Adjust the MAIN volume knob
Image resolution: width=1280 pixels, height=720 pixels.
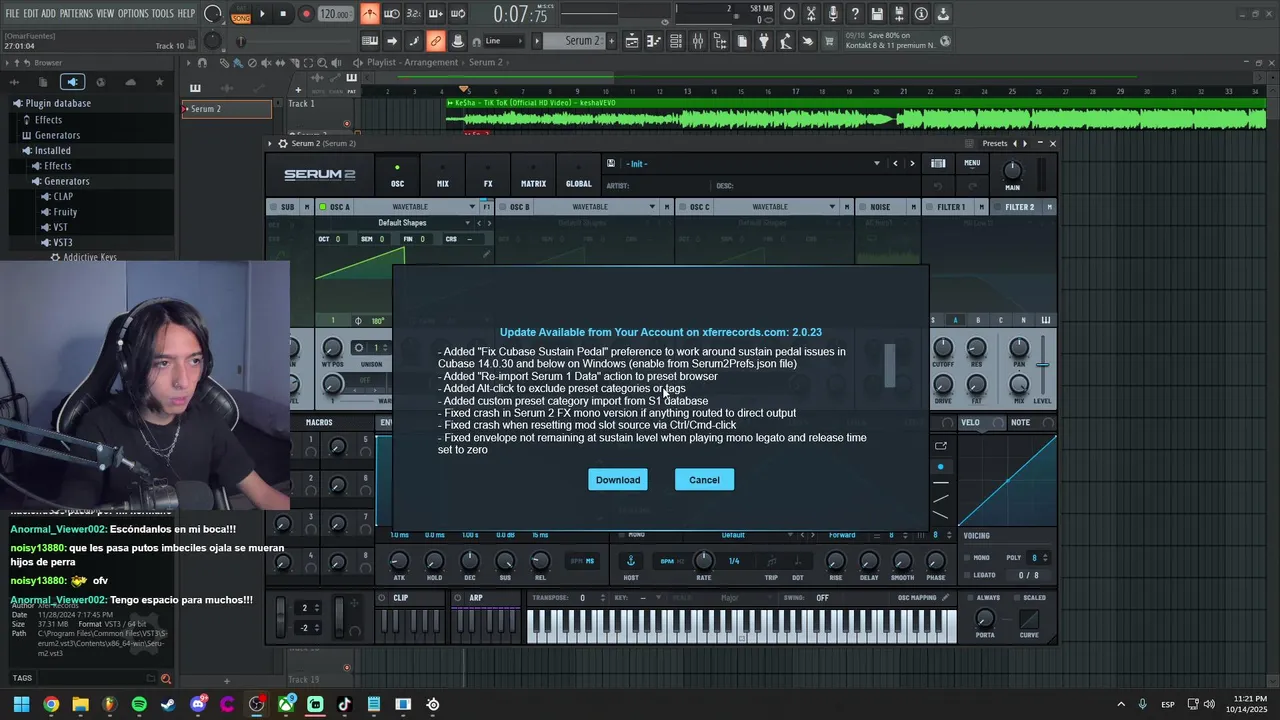point(1013,171)
